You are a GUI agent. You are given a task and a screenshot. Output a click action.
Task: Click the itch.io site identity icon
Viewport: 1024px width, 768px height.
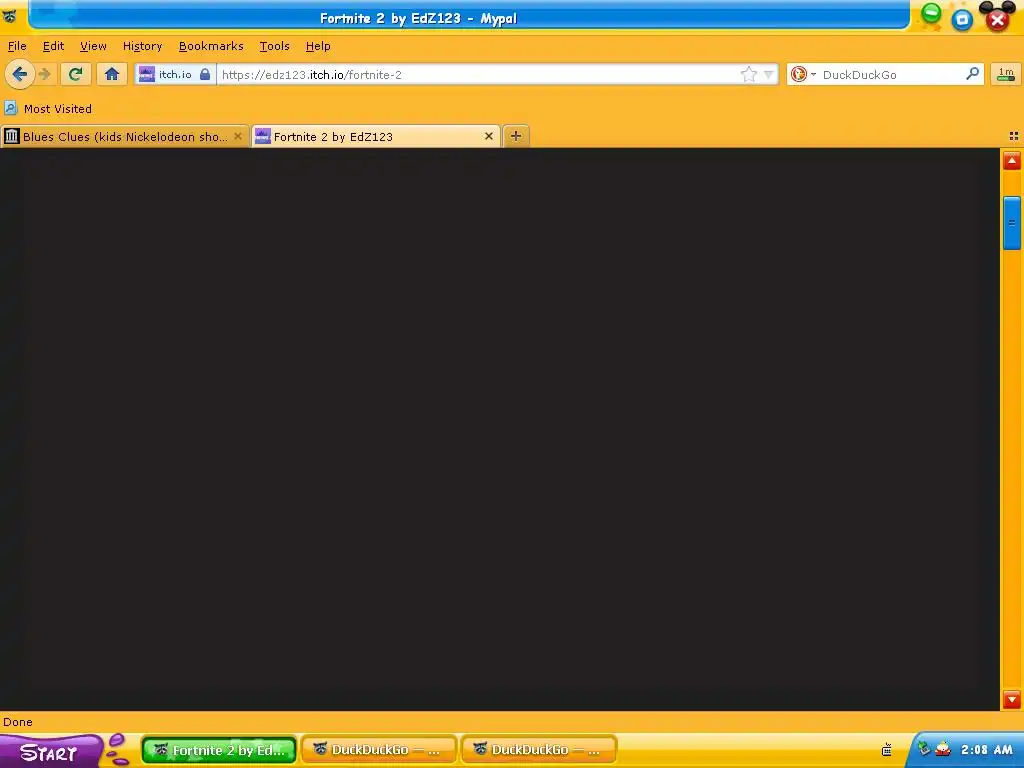tap(147, 74)
